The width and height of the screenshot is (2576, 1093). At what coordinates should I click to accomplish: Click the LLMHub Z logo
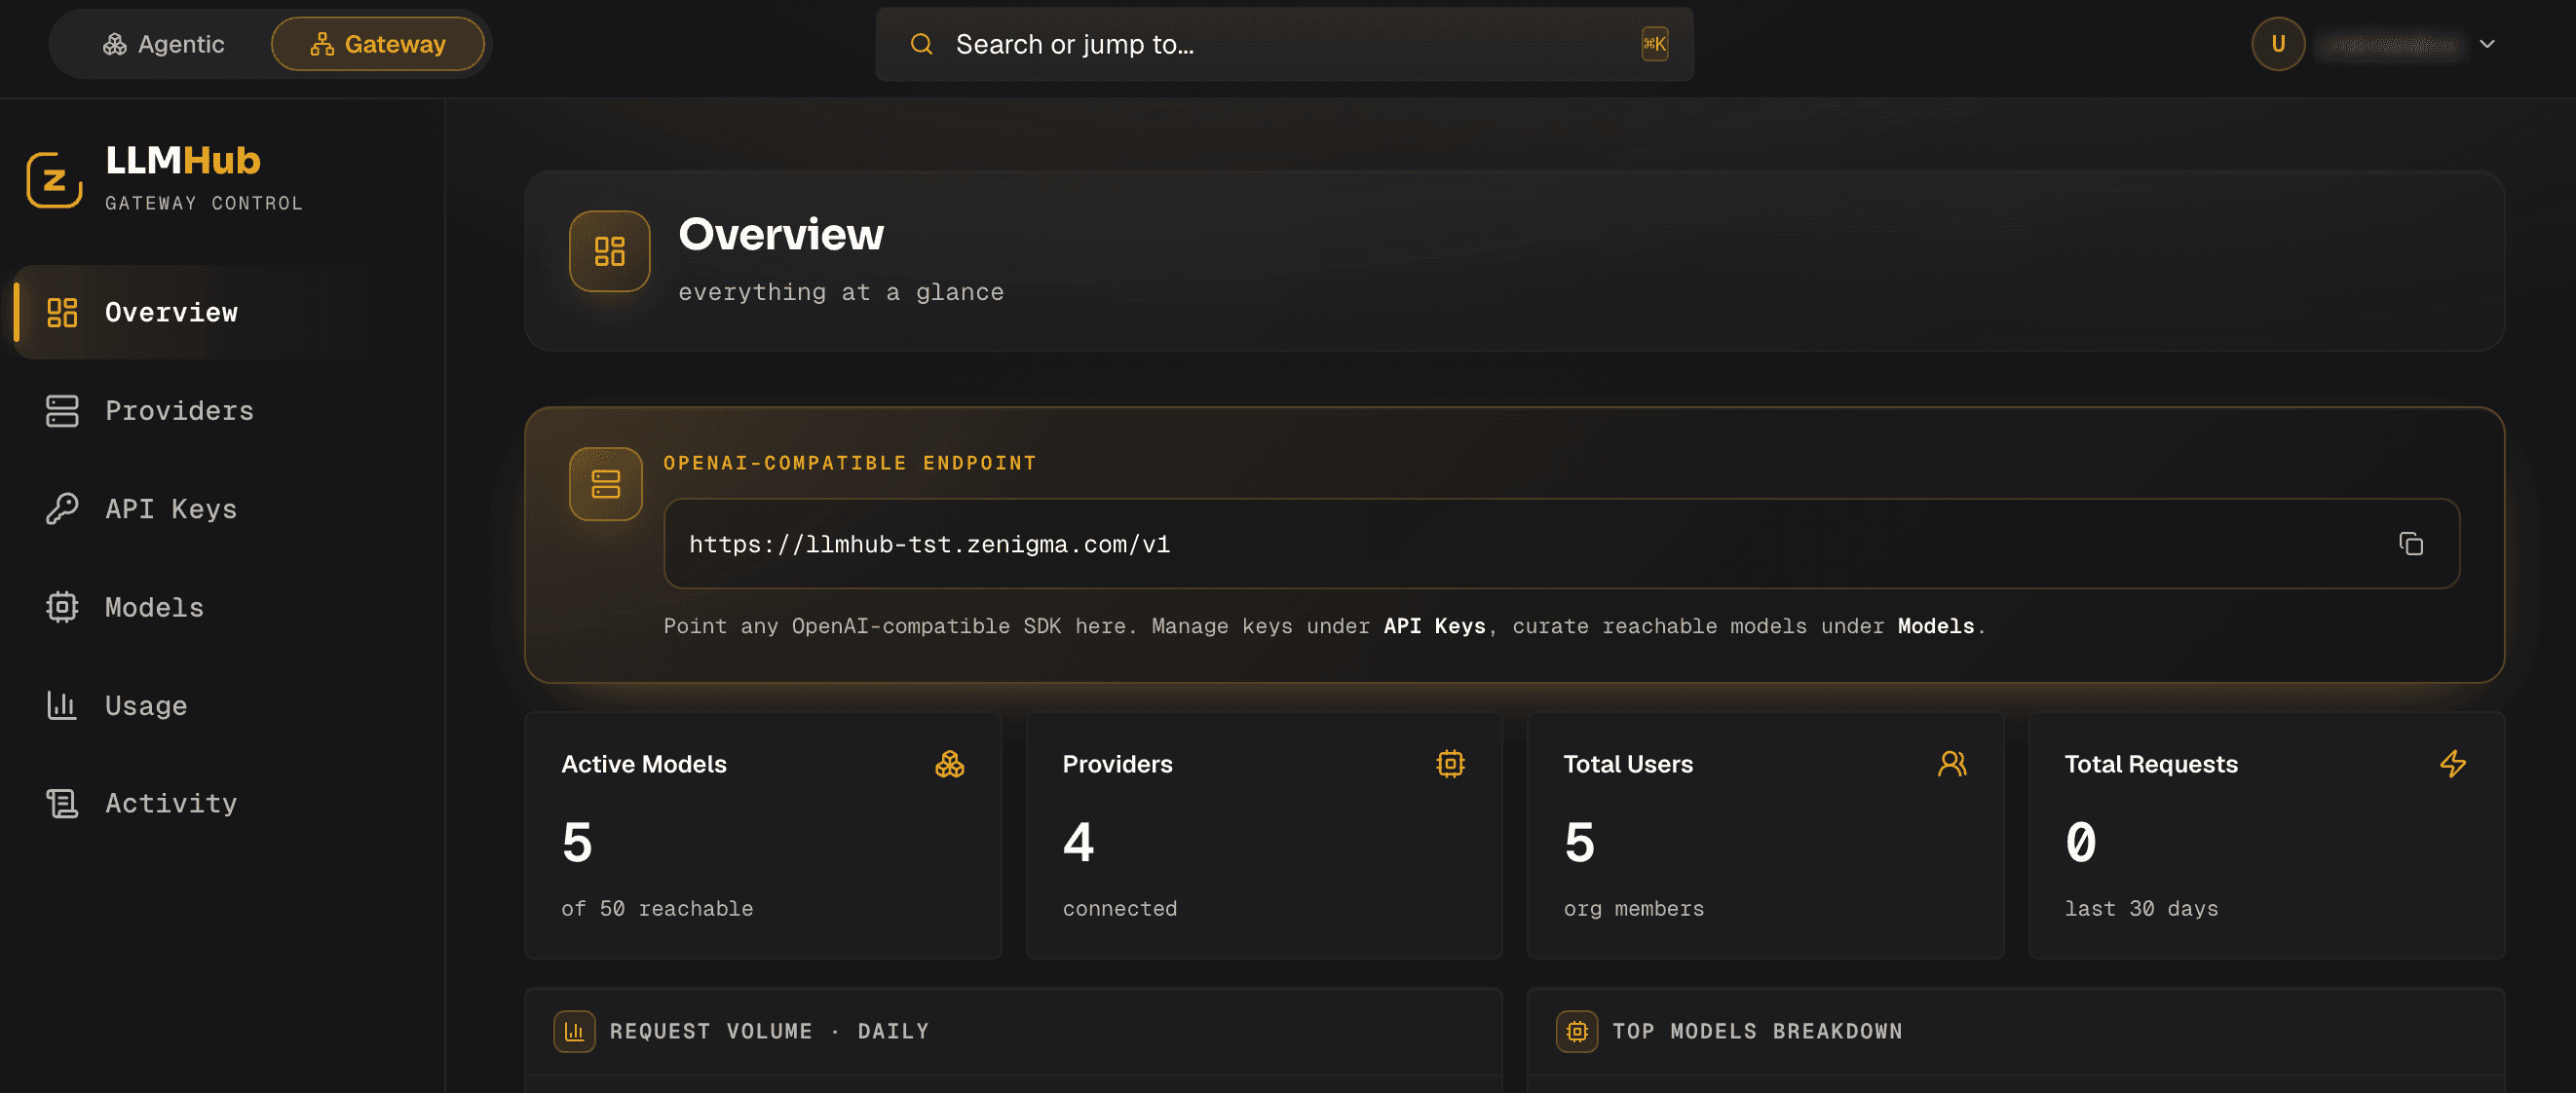54,179
